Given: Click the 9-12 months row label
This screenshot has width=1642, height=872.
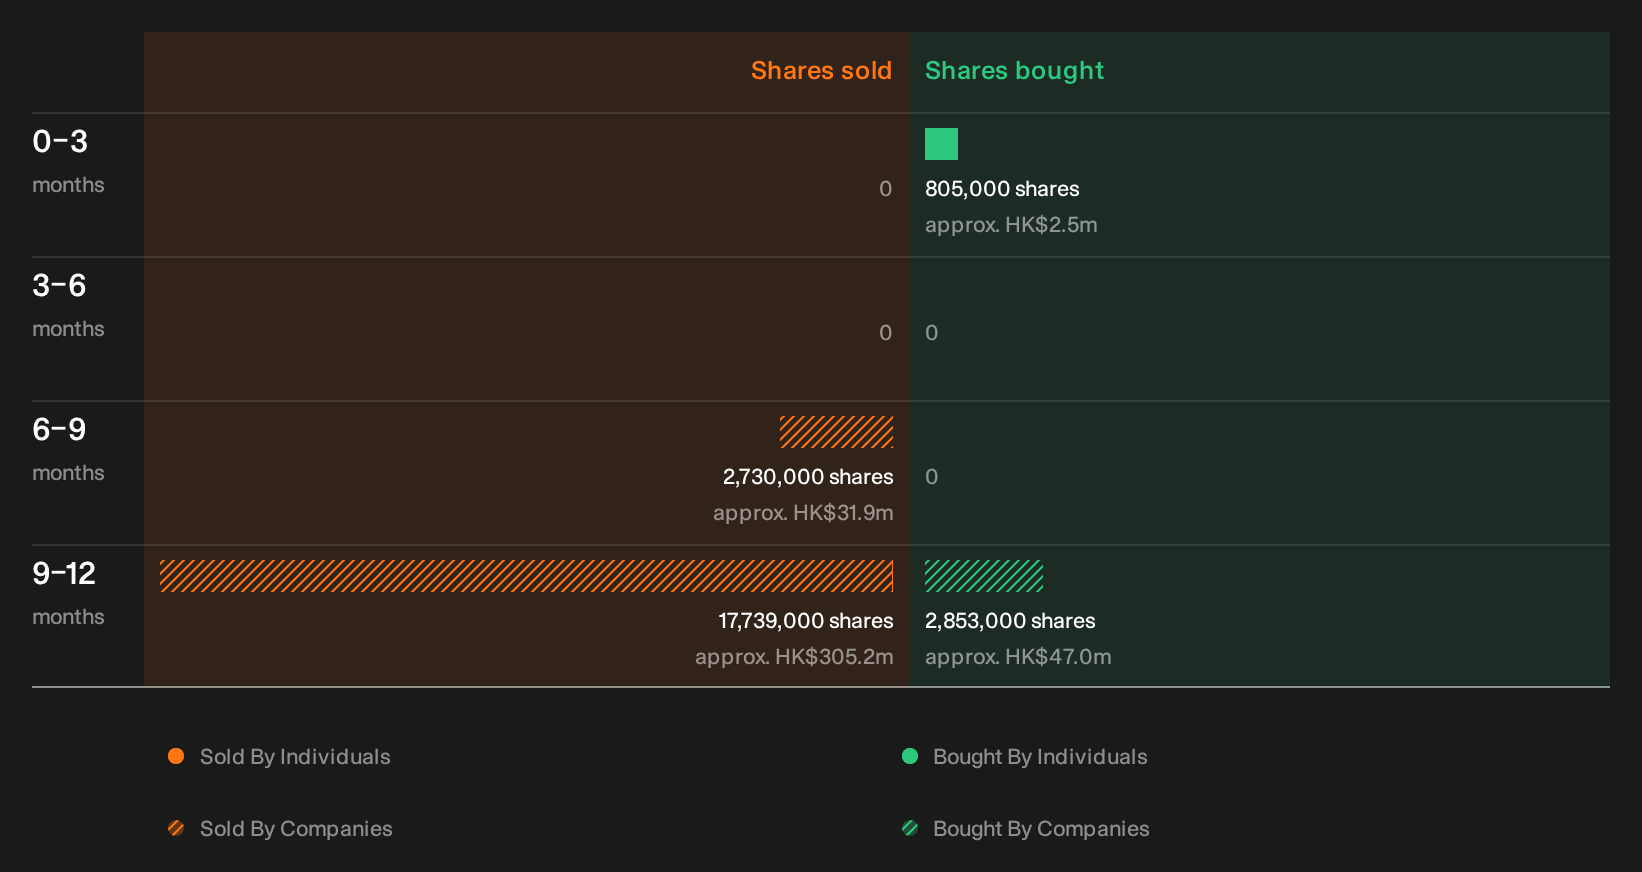Looking at the screenshot, I should coord(68,594).
